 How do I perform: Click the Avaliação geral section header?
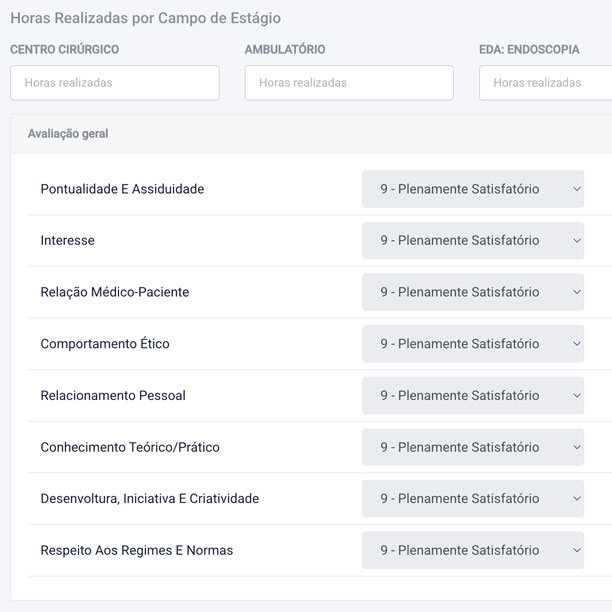[69, 133]
